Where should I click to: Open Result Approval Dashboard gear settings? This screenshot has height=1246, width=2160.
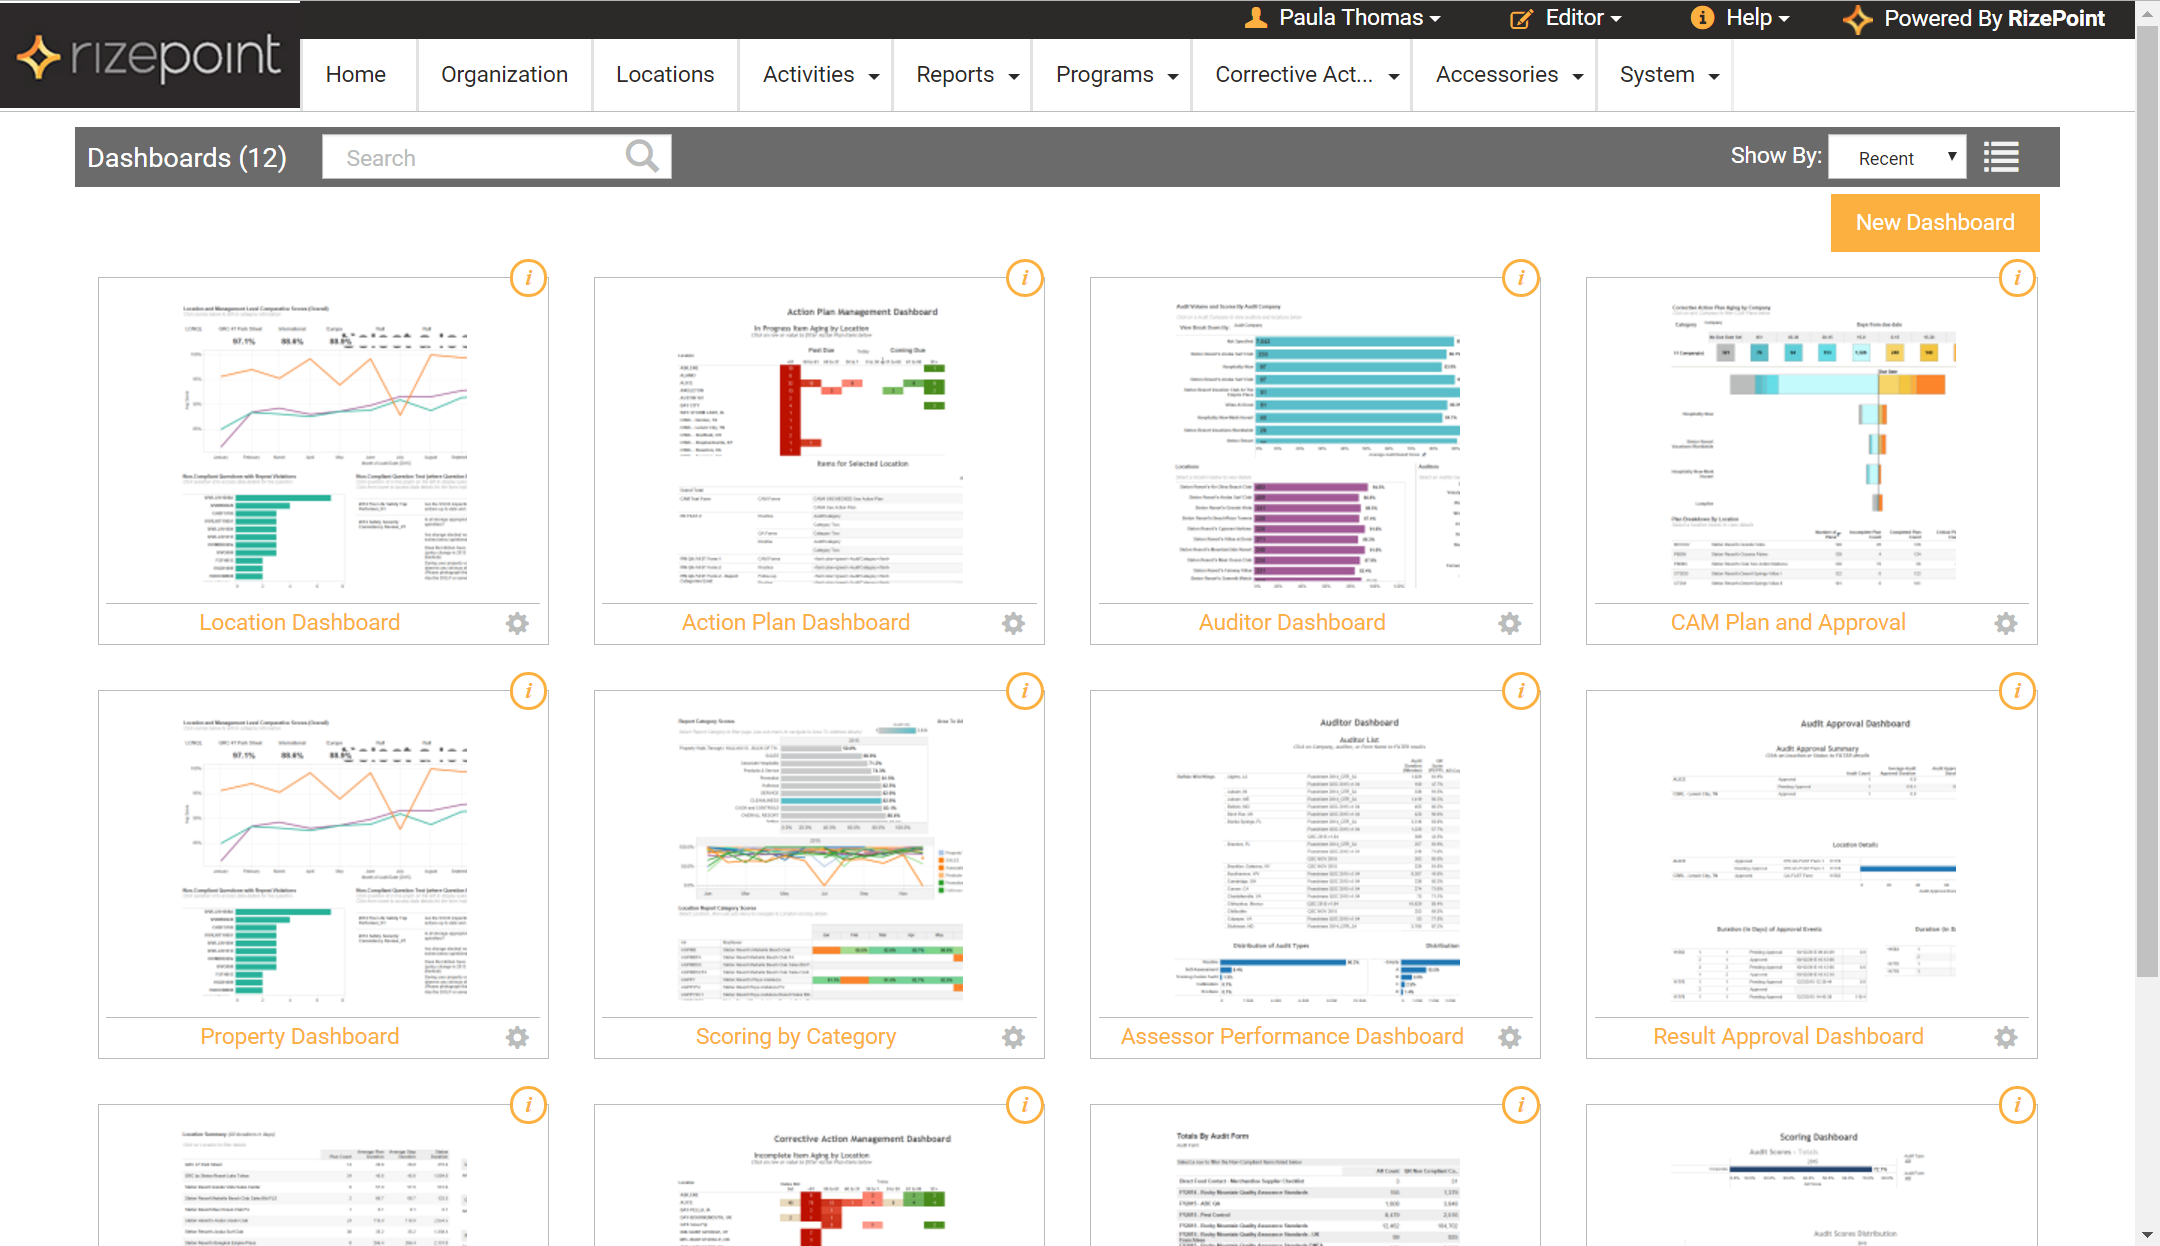2005,1037
